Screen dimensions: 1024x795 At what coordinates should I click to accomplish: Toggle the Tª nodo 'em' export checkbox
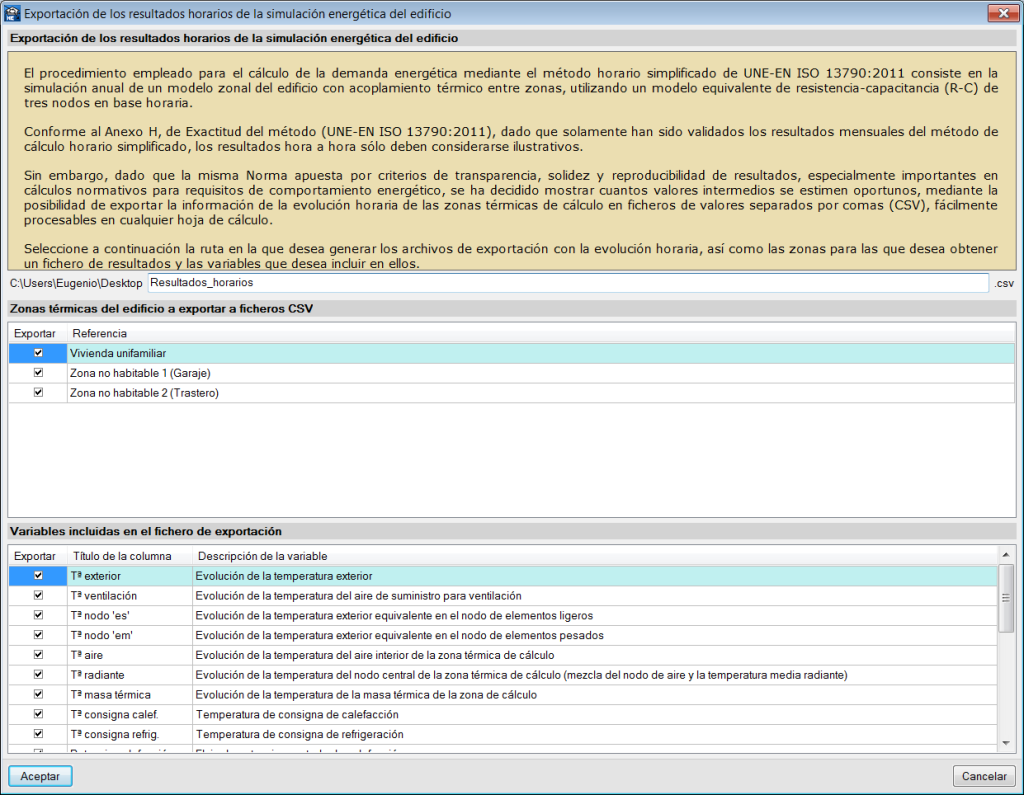(39, 634)
